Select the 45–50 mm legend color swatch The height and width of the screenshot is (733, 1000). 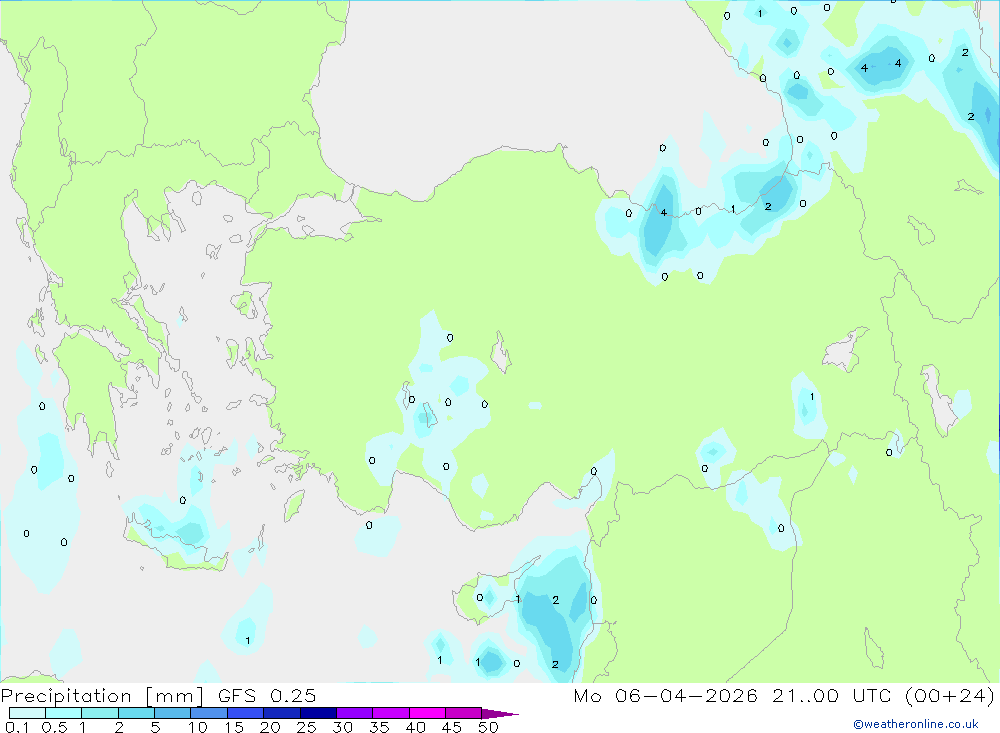(464, 713)
